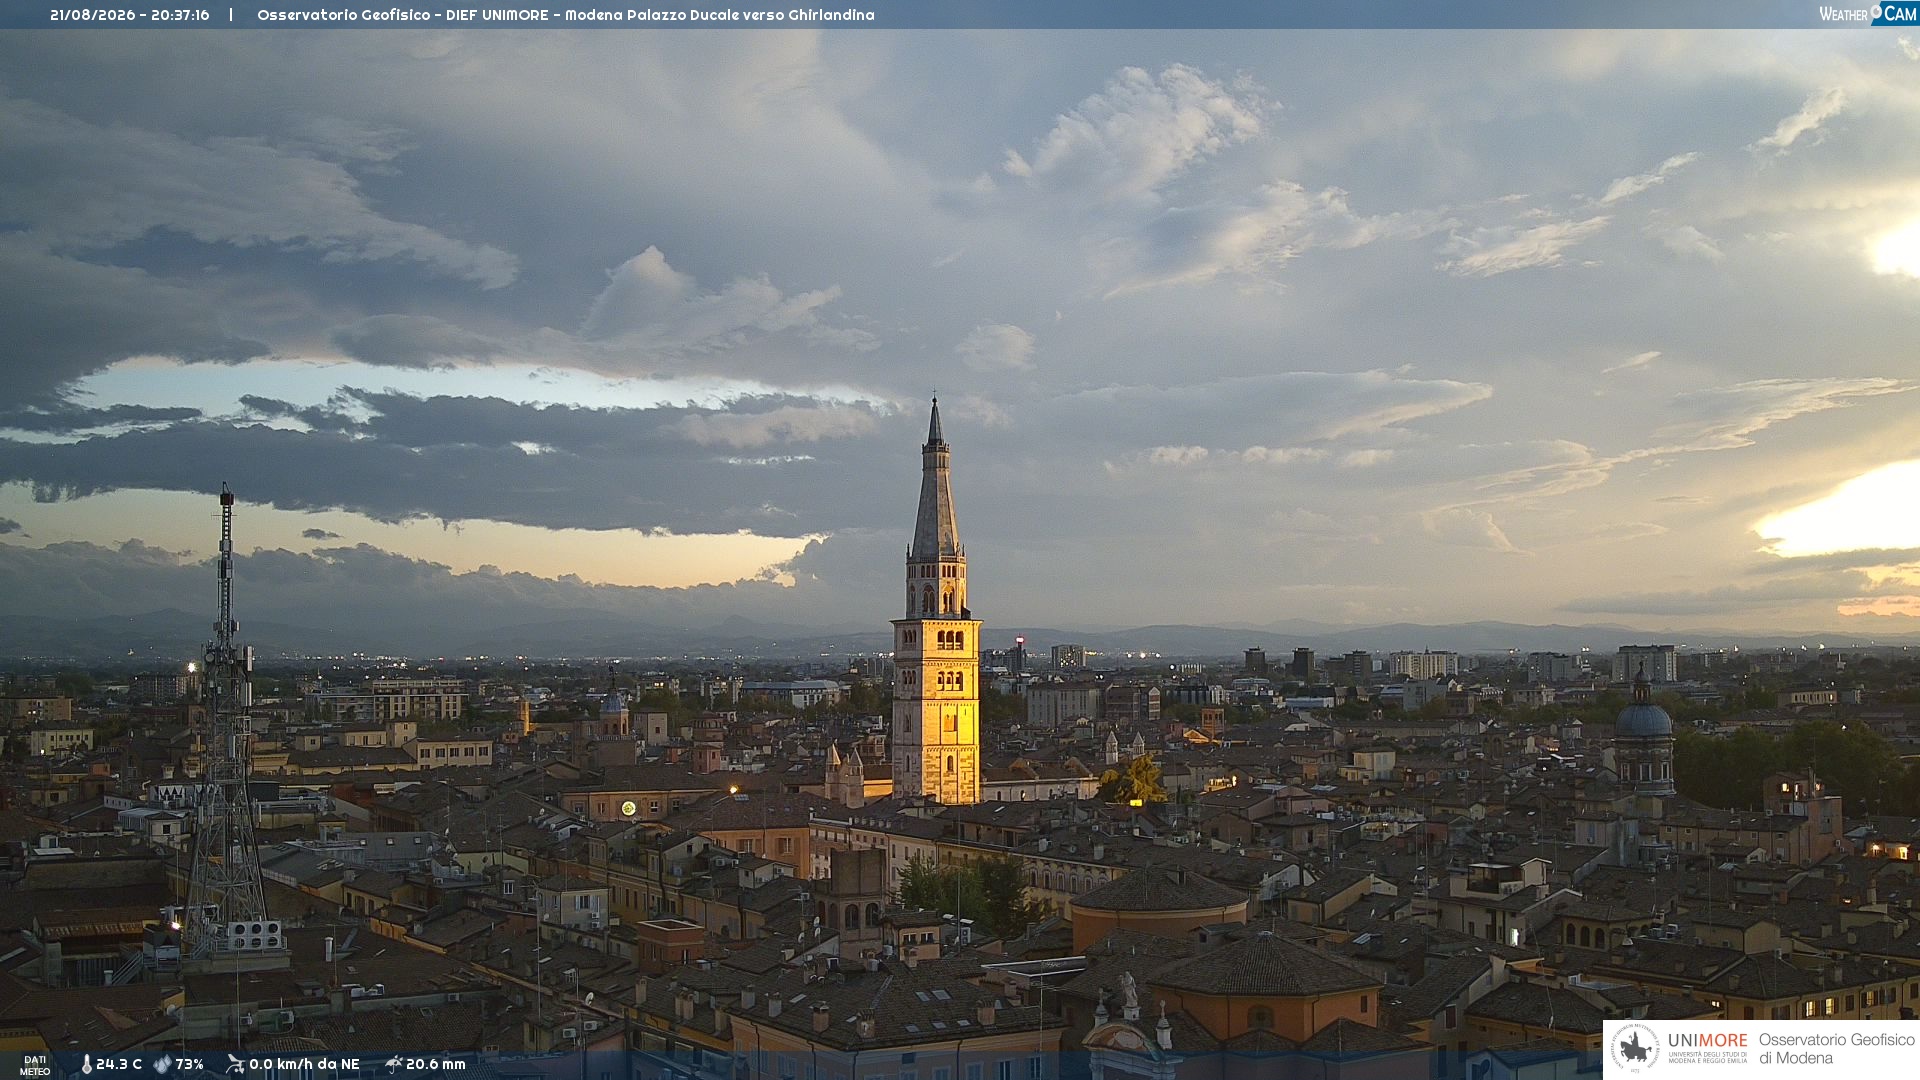Image resolution: width=1920 pixels, height=1080 pixels.
Task: Click the rain umbrella precipitation icon
Action: [x=394, y=1064]
